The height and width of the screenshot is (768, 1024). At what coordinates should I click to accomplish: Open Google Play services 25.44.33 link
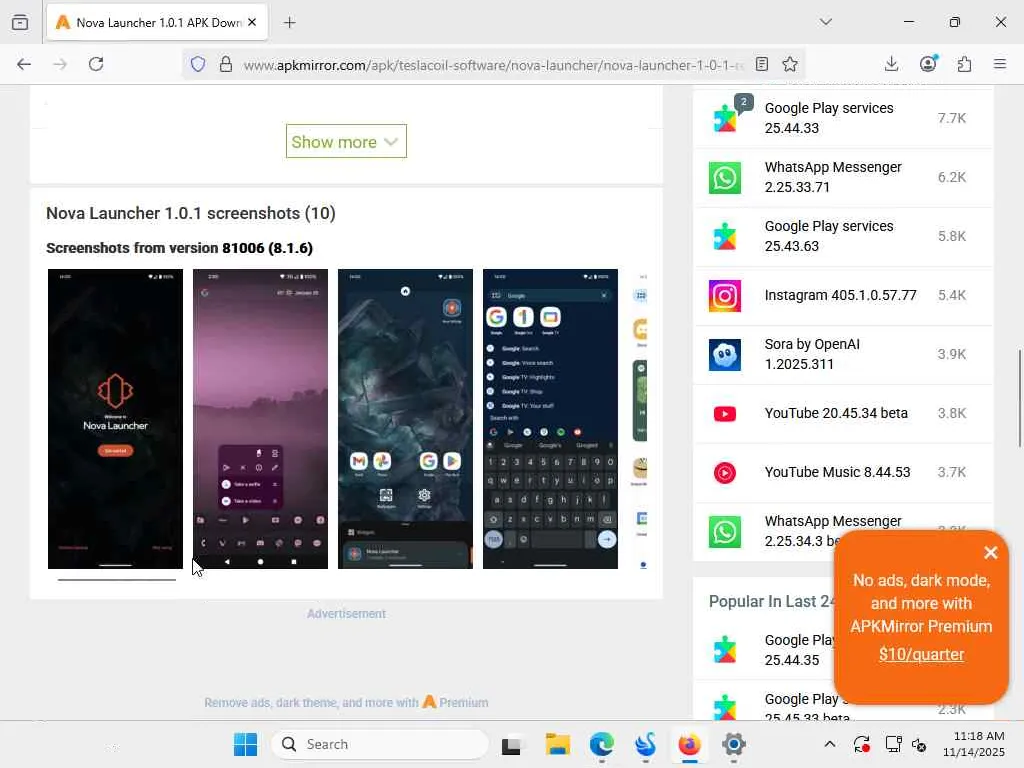(x=829, y=118)
